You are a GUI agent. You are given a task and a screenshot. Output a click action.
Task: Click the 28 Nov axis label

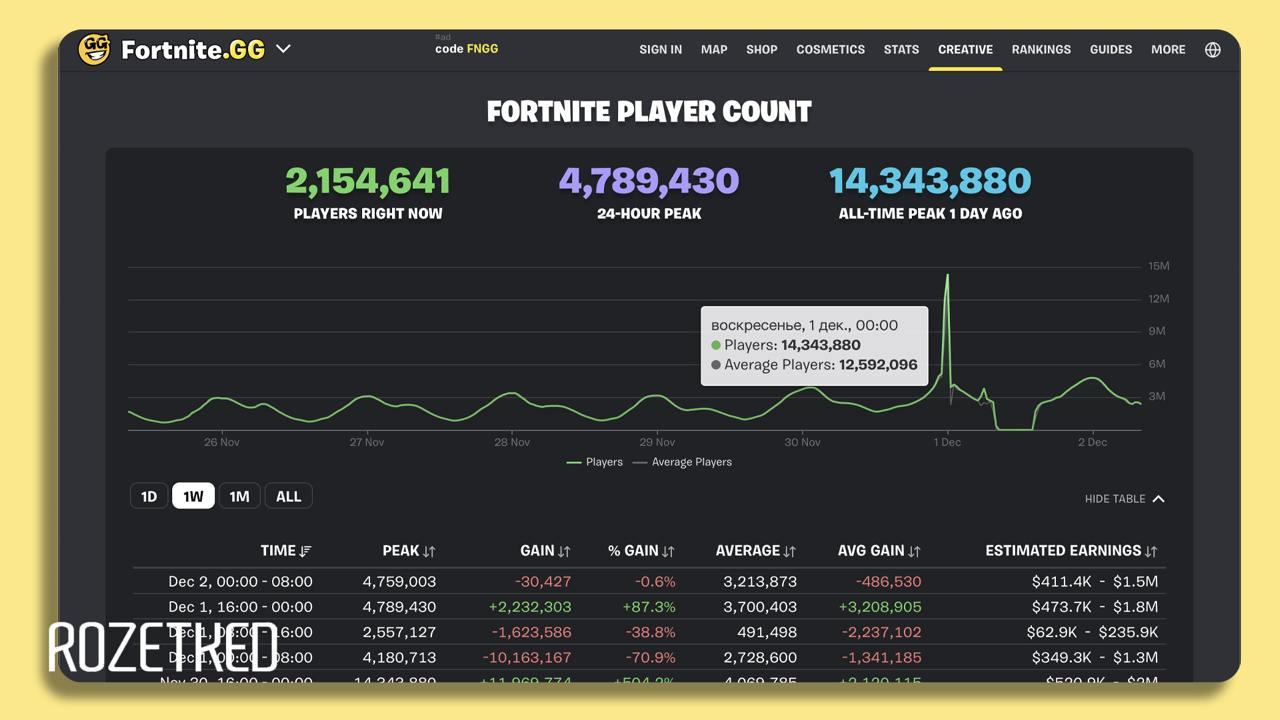512,442
